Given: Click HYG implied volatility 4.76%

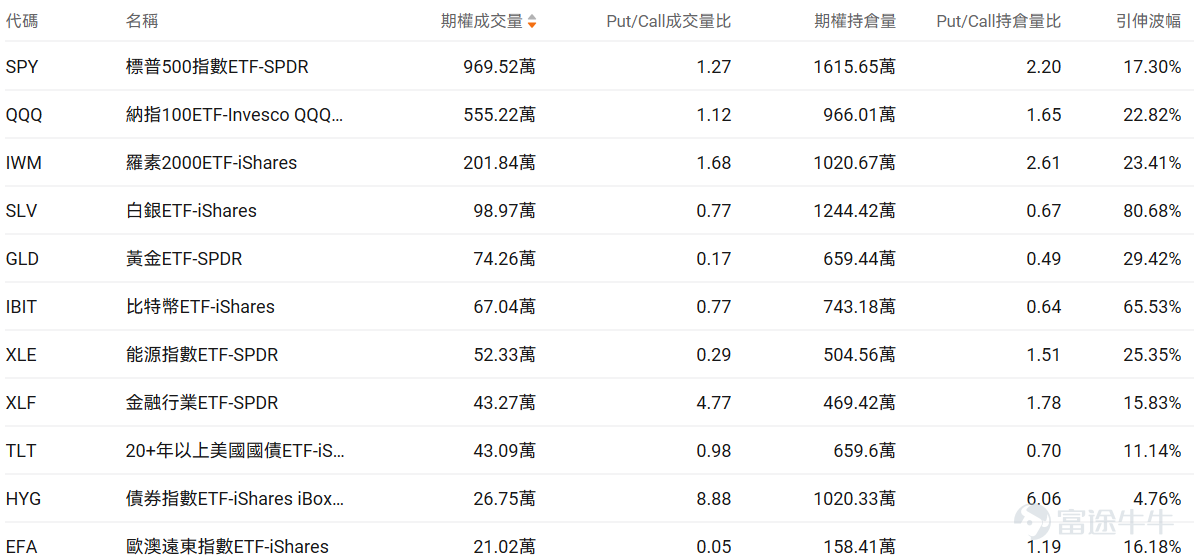Looking at the screenshot, I should tap(1157, 499).
